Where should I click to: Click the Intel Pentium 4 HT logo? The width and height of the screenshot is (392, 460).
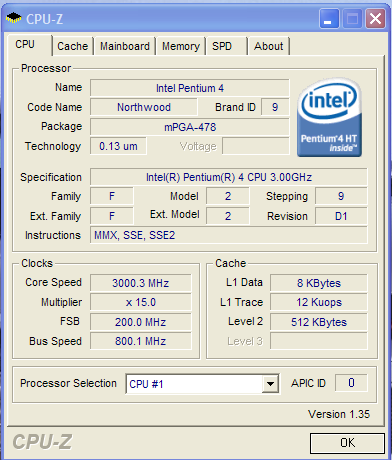329,118
